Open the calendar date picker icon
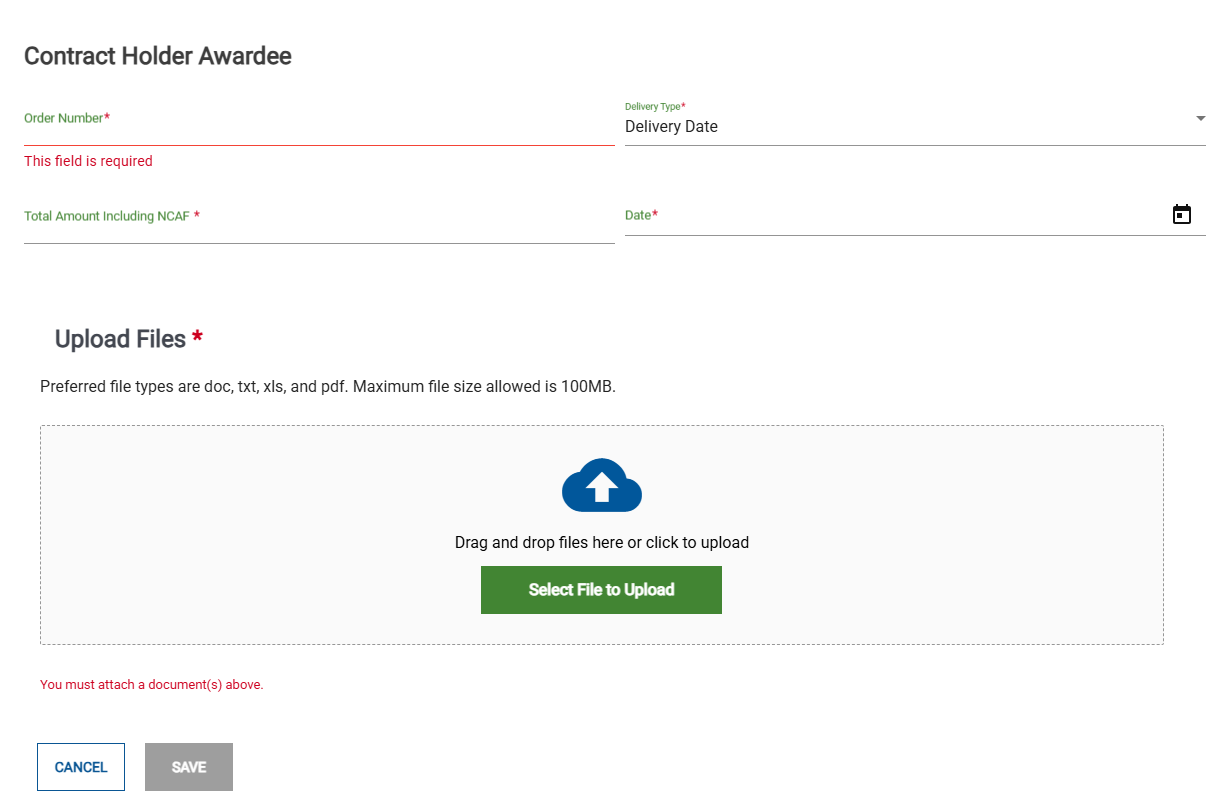 (x=1181, y=215)
